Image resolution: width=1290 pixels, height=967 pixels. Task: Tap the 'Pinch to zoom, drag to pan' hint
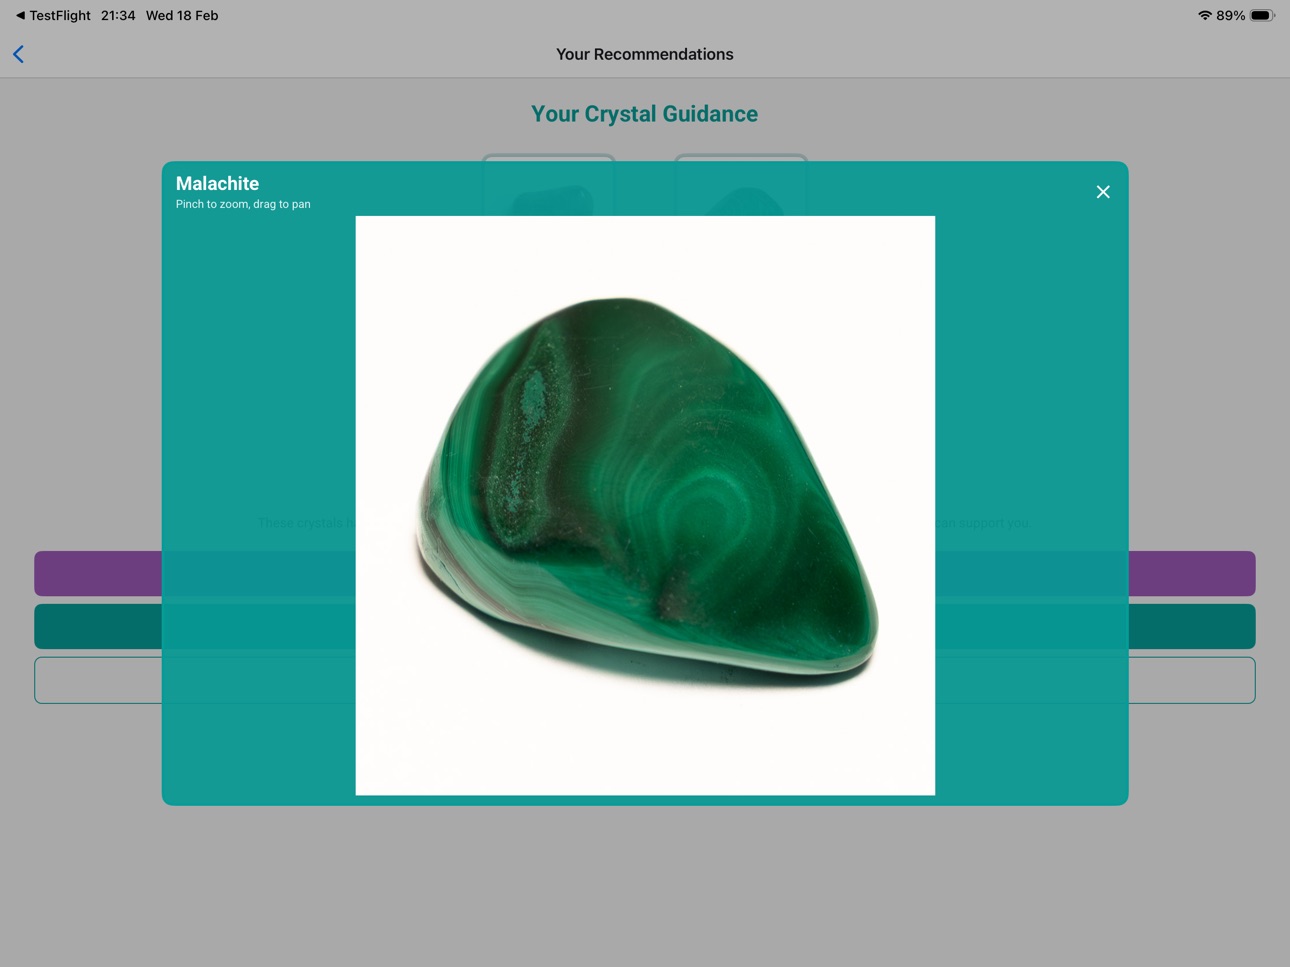coord(243,204)
